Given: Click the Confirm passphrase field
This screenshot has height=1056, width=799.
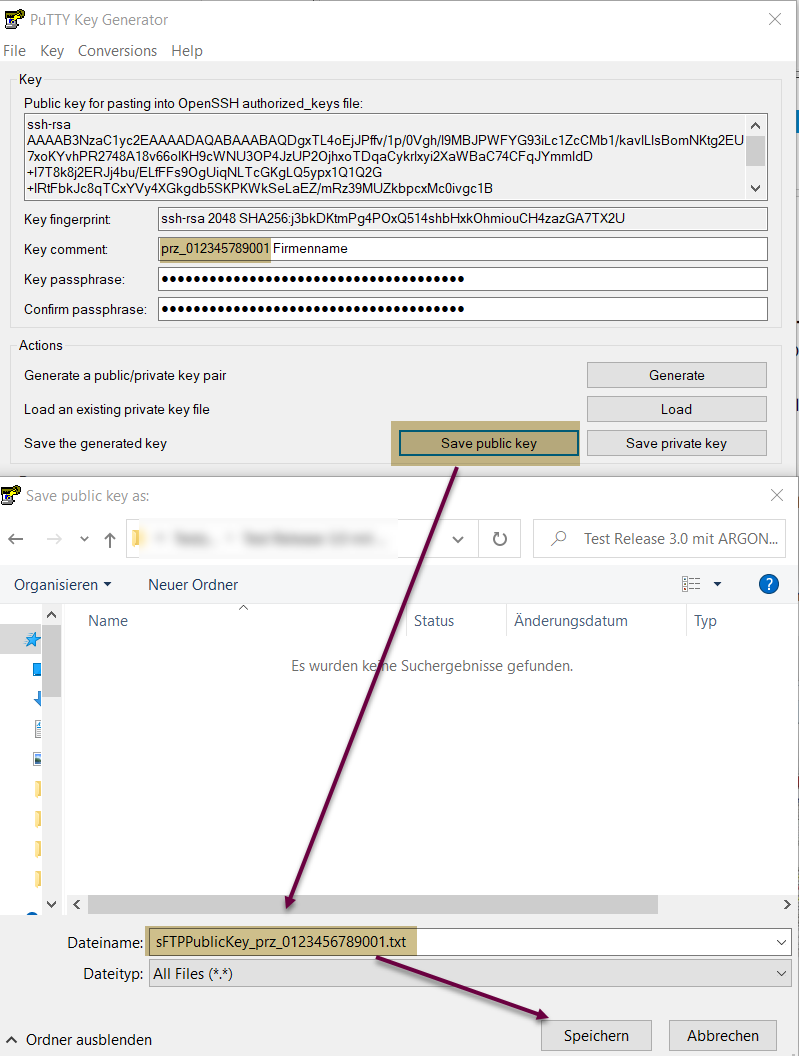Looking at the screenshot, I should (x=463, y=309).
